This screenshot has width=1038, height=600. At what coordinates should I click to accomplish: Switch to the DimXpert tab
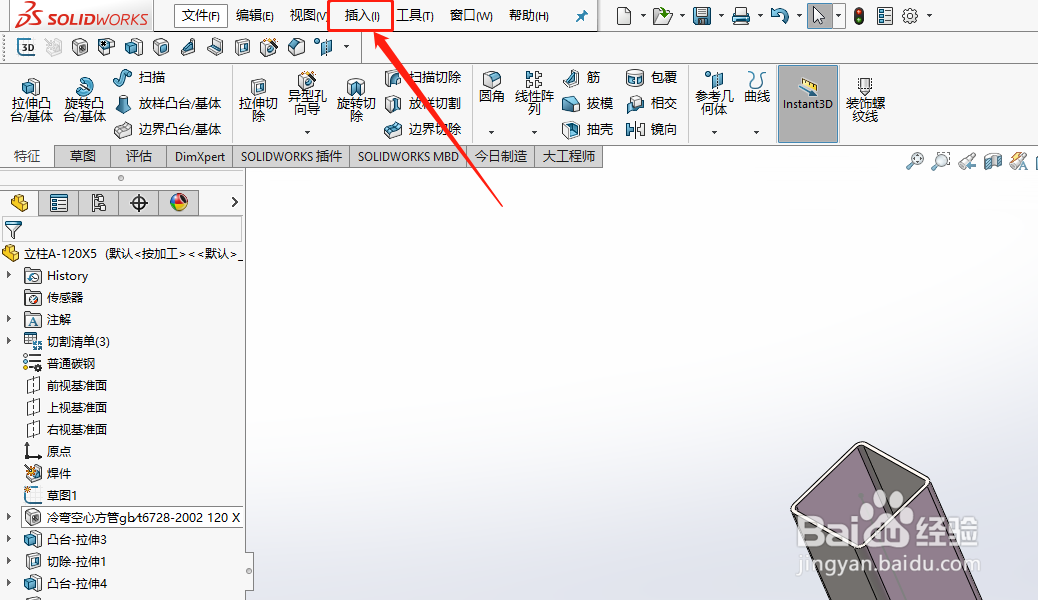pos(199,156)
